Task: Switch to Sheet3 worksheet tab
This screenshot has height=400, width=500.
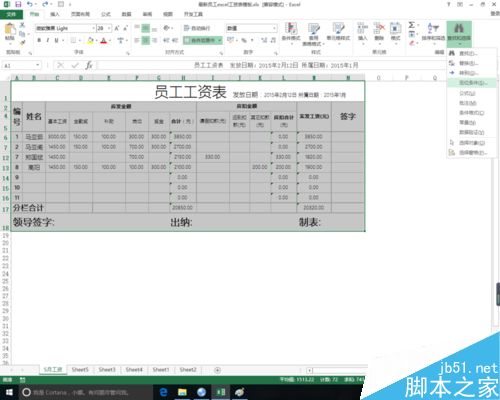Action: (107, 370)
